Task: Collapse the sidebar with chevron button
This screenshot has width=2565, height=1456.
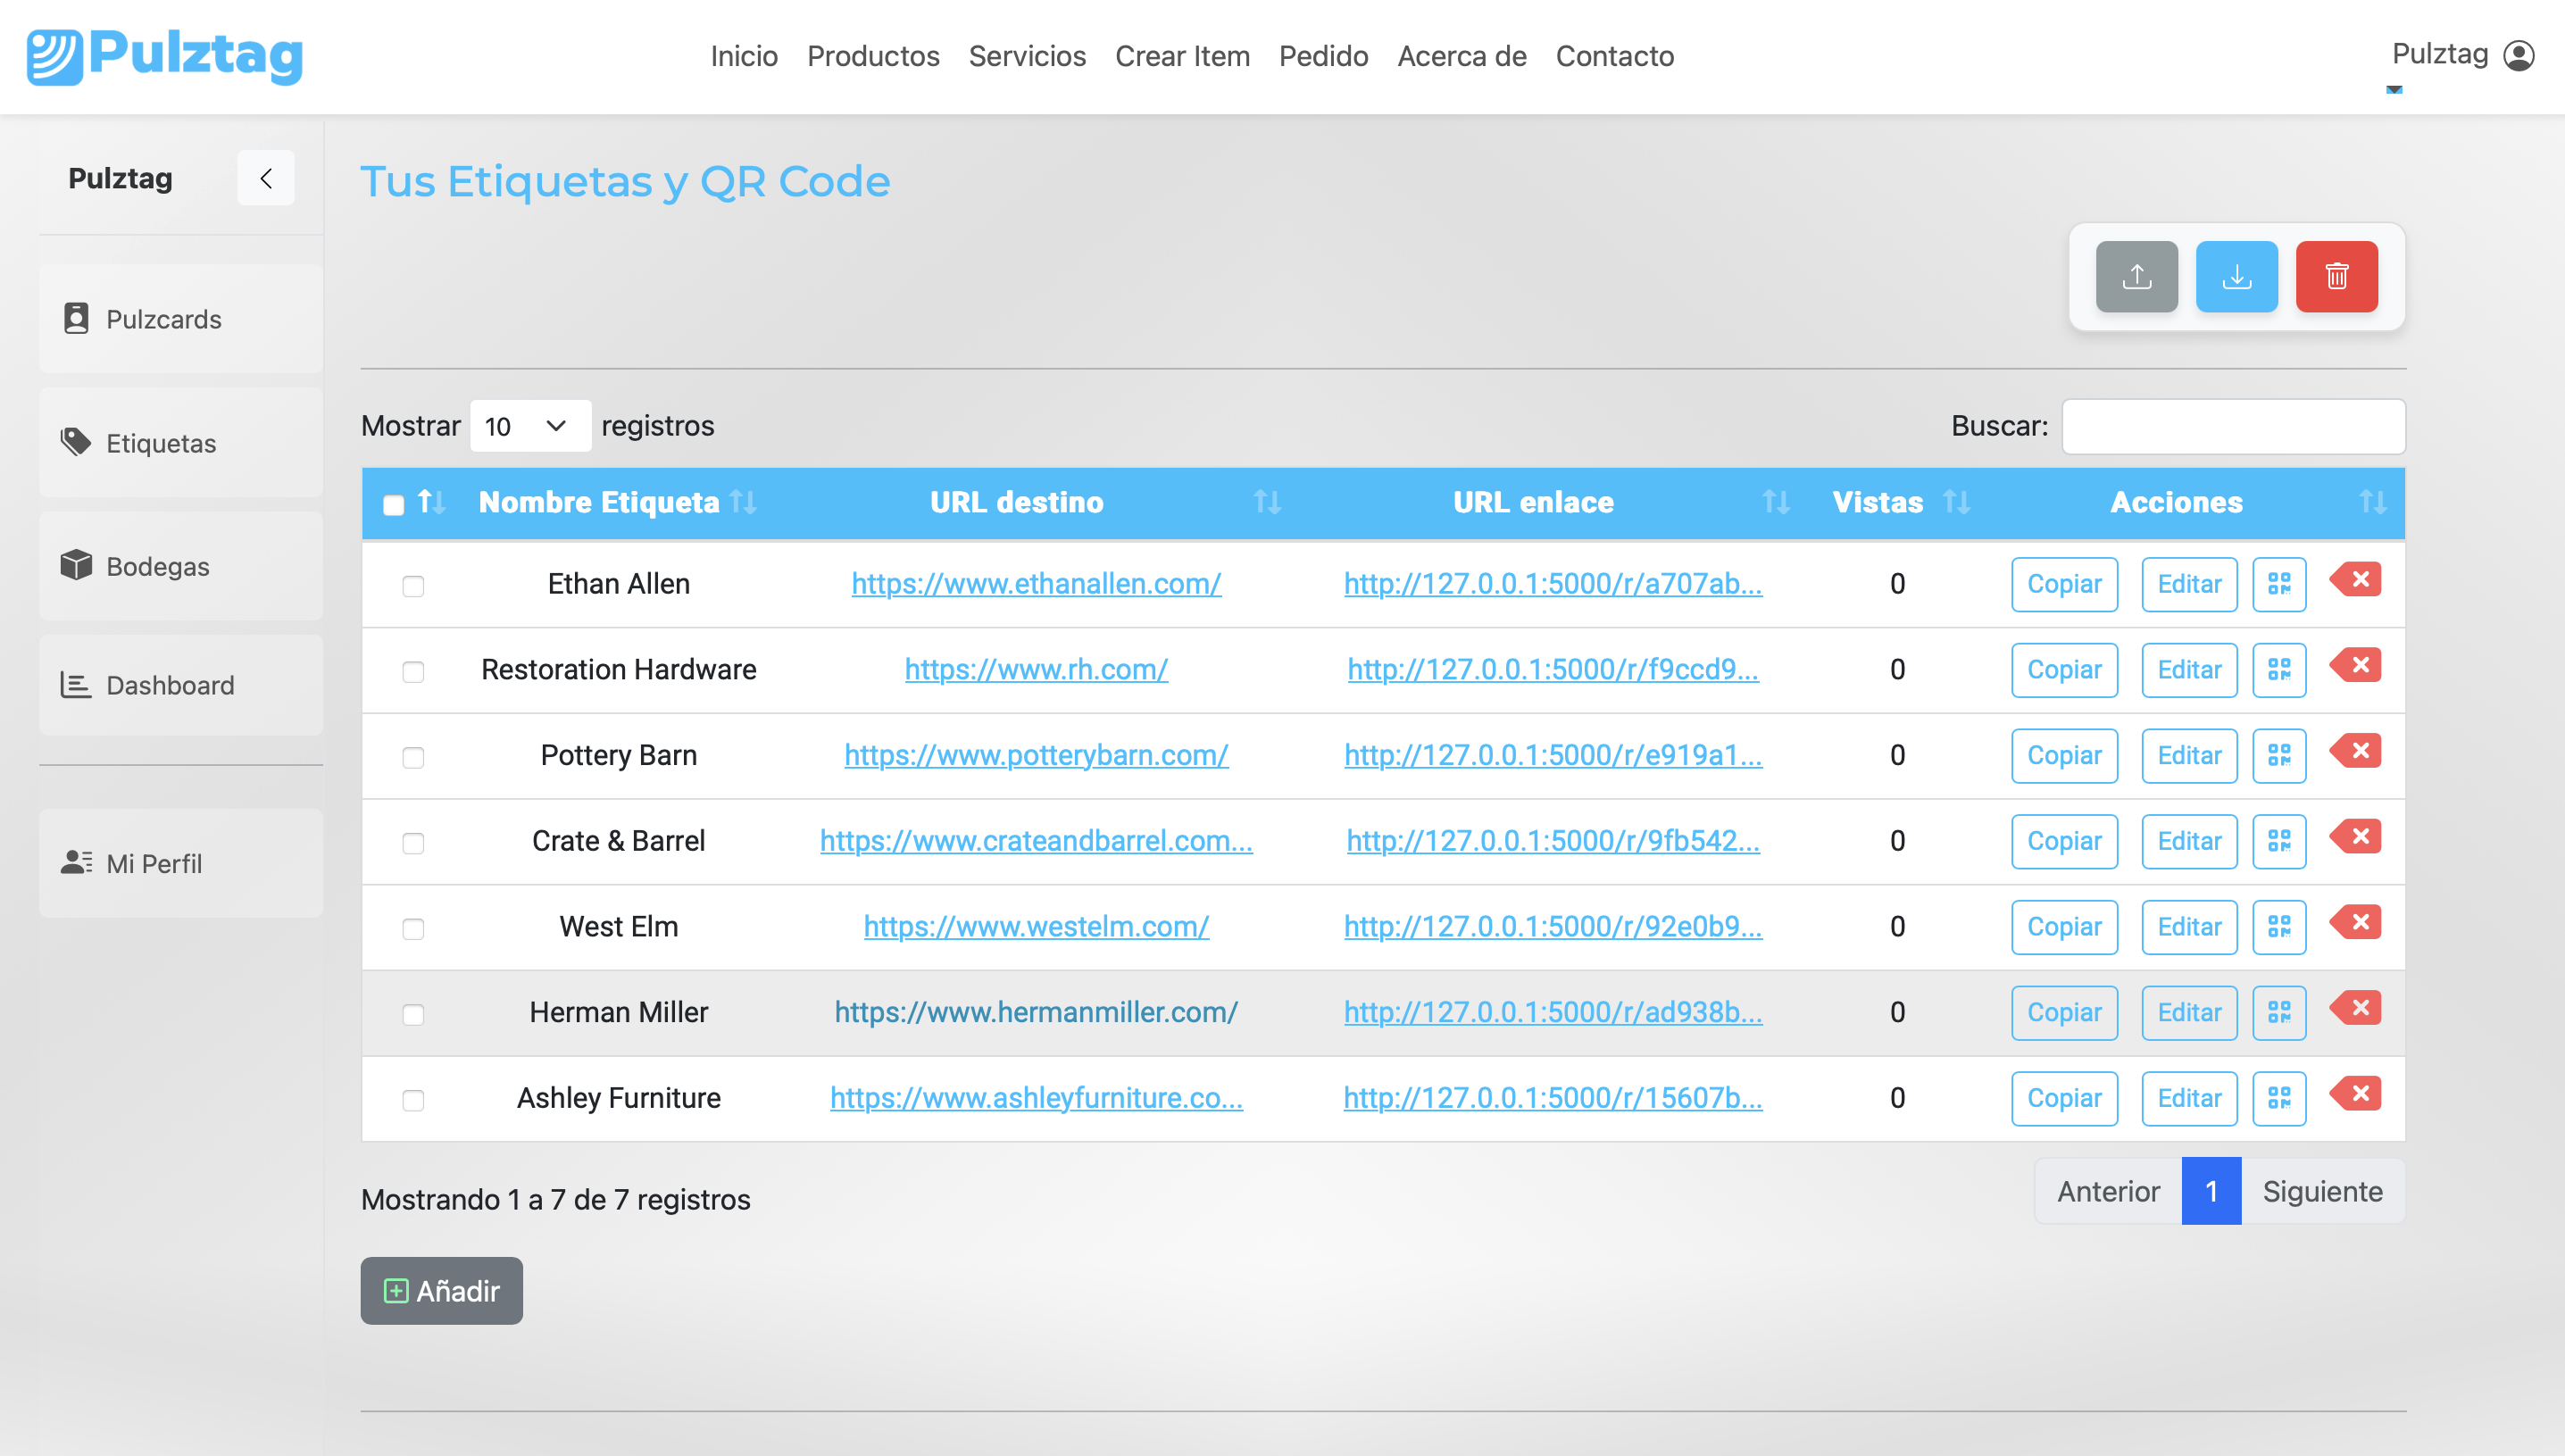Action: point(266,178)
